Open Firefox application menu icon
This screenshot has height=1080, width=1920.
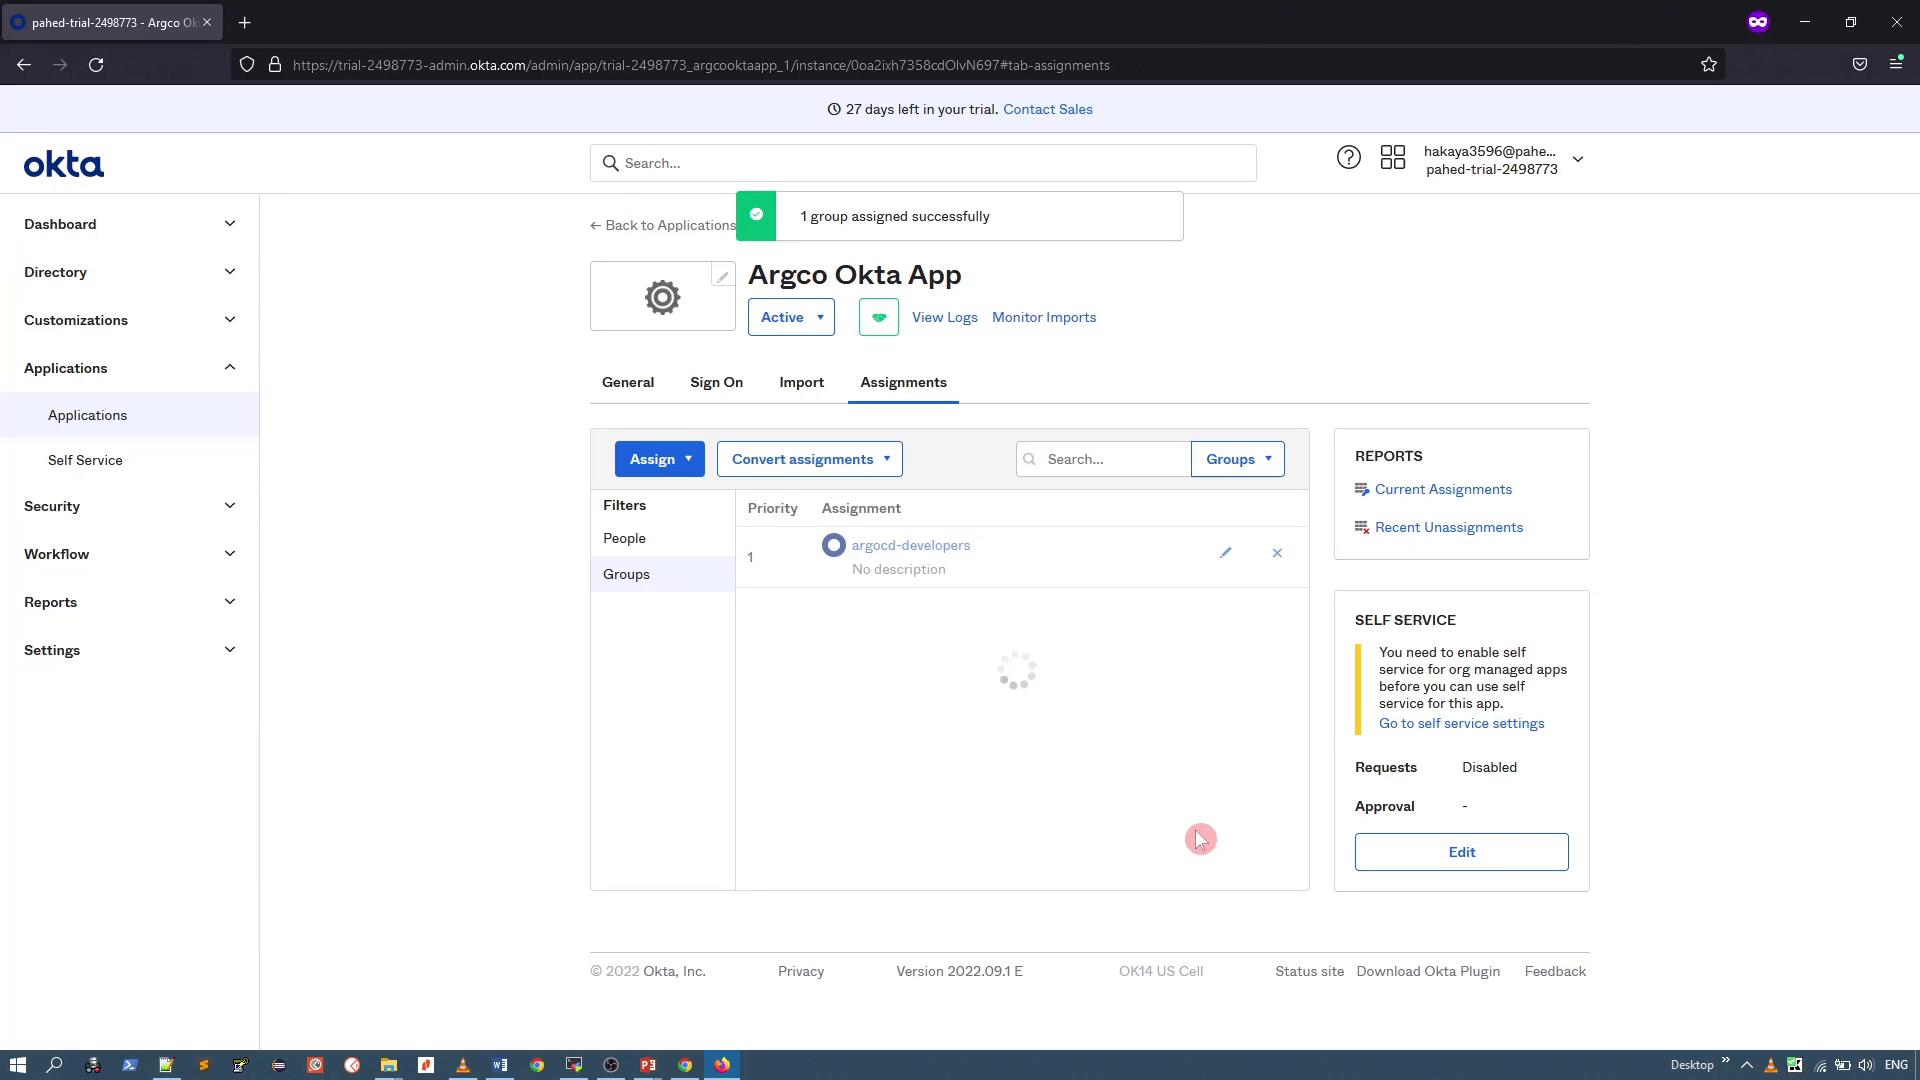tap(1896, 64)
